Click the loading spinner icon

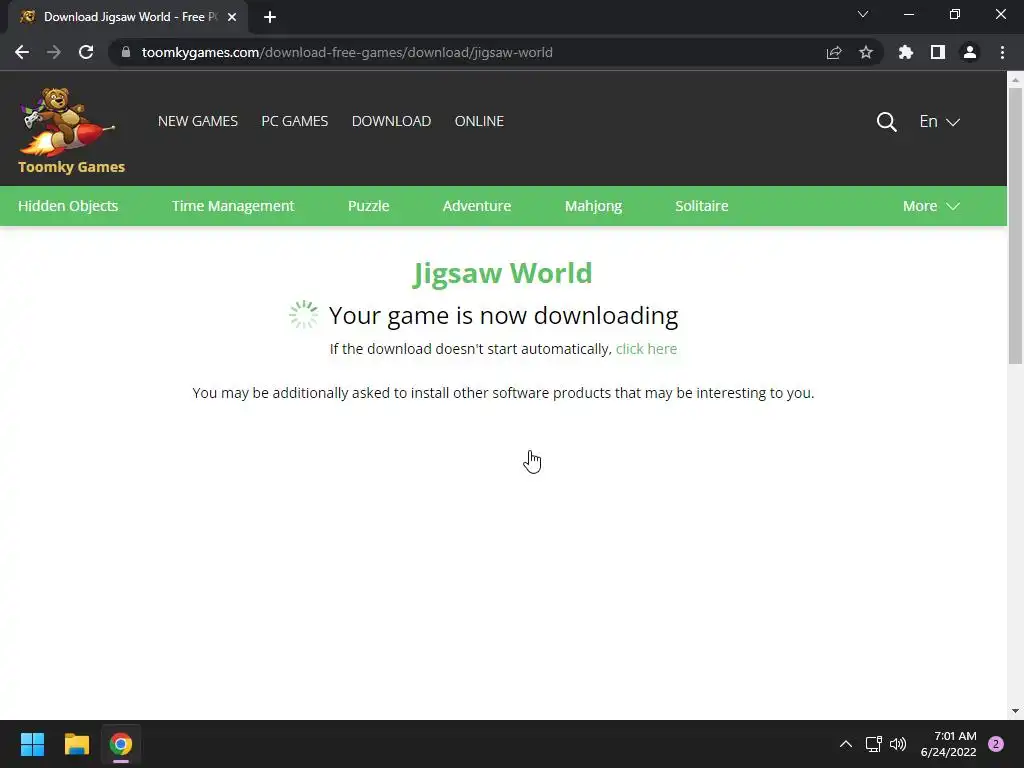click(304, 315)
